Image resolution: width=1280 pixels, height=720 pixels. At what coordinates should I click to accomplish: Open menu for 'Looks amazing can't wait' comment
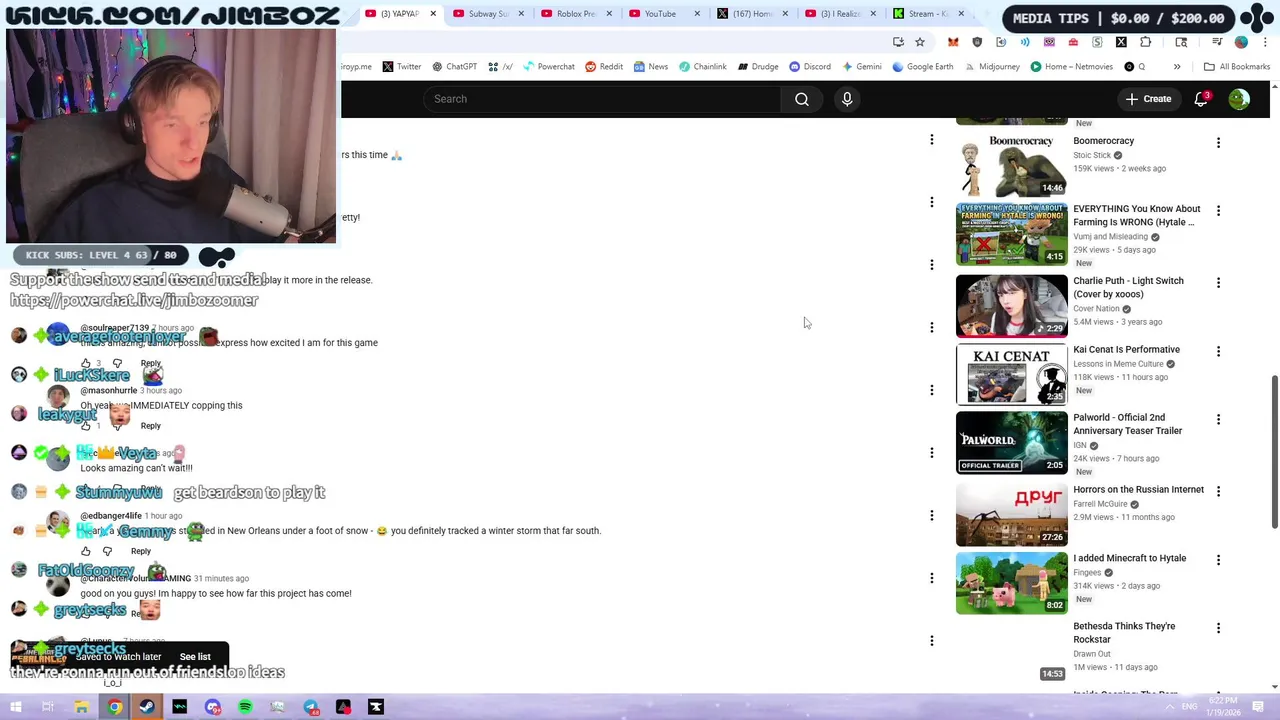pyautogui.click(x=932, y=452)
